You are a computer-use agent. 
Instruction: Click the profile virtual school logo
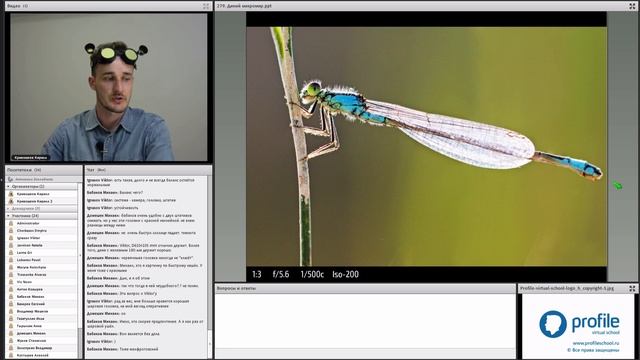point(579,324)
